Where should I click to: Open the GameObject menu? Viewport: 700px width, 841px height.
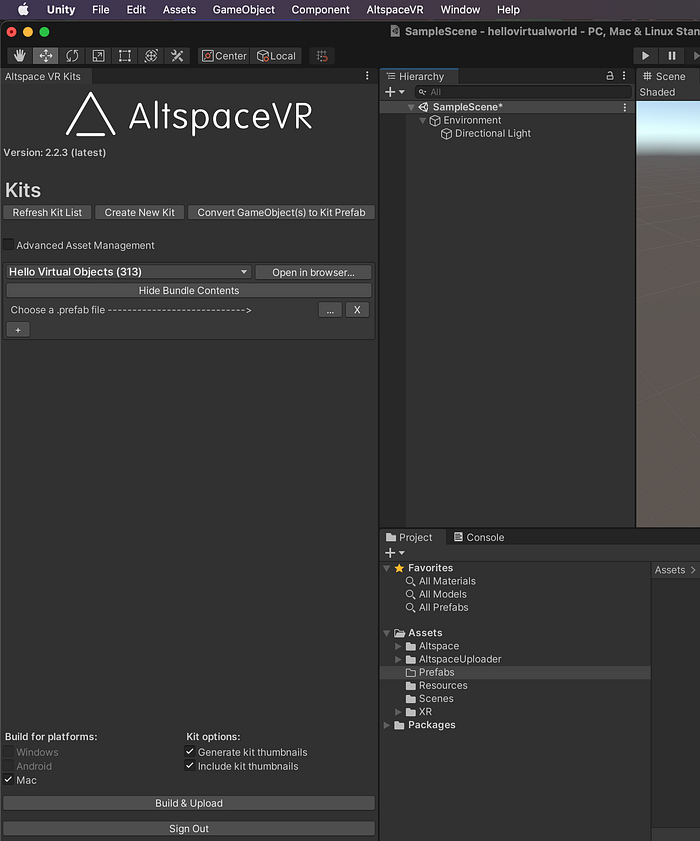click(244, 10)
